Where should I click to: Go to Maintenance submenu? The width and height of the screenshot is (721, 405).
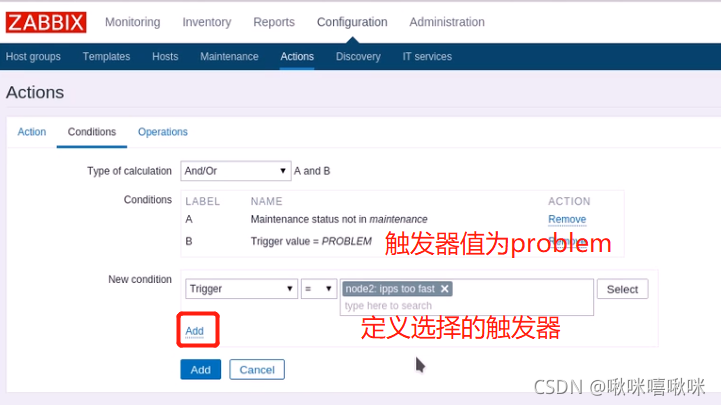click(x=229, y=57)
